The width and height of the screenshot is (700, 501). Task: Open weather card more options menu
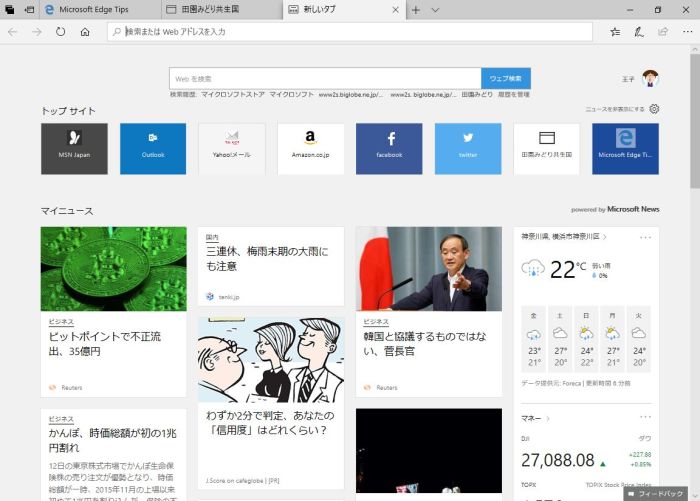645,237
